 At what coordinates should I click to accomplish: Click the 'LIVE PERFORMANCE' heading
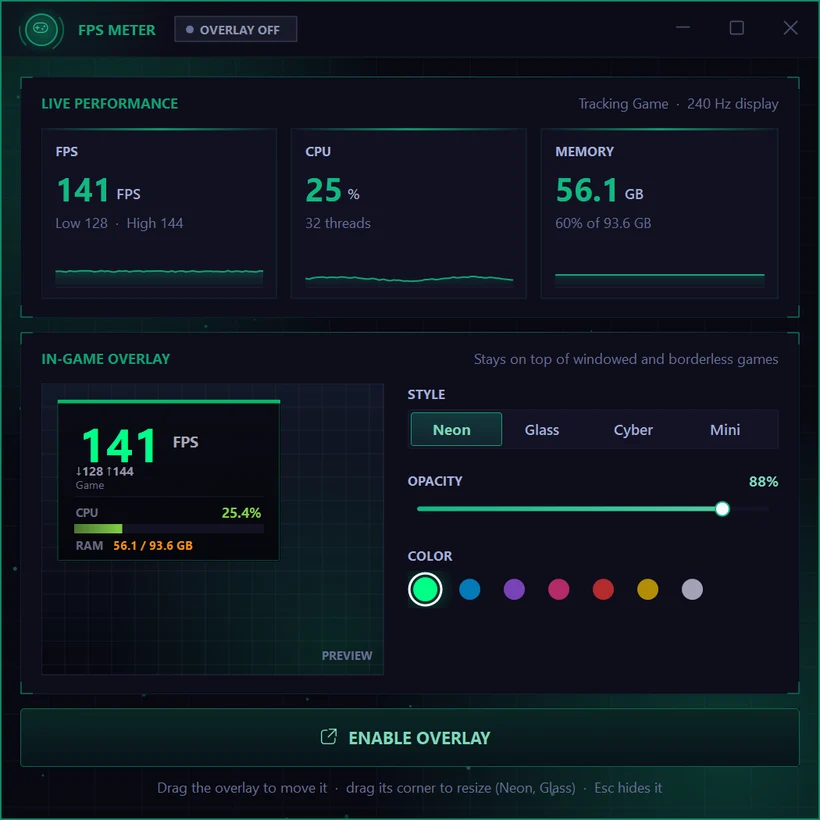pos(110,104)
